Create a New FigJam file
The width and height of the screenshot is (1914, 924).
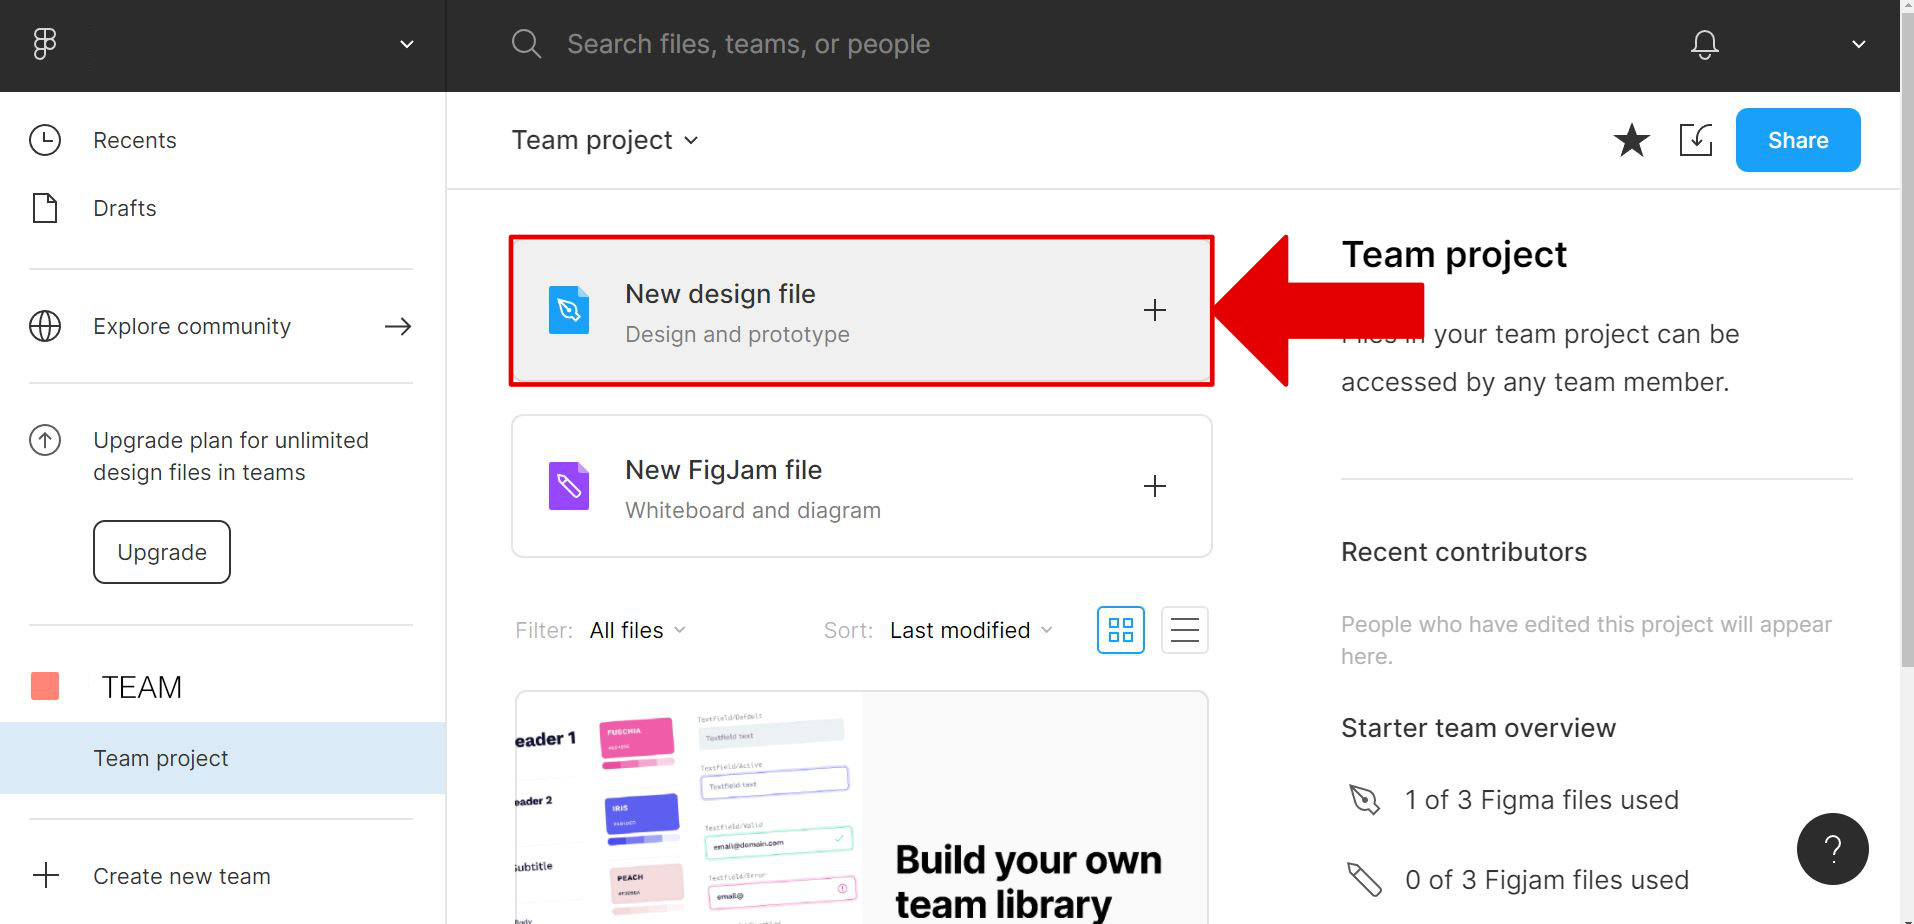tap(861, 486)
